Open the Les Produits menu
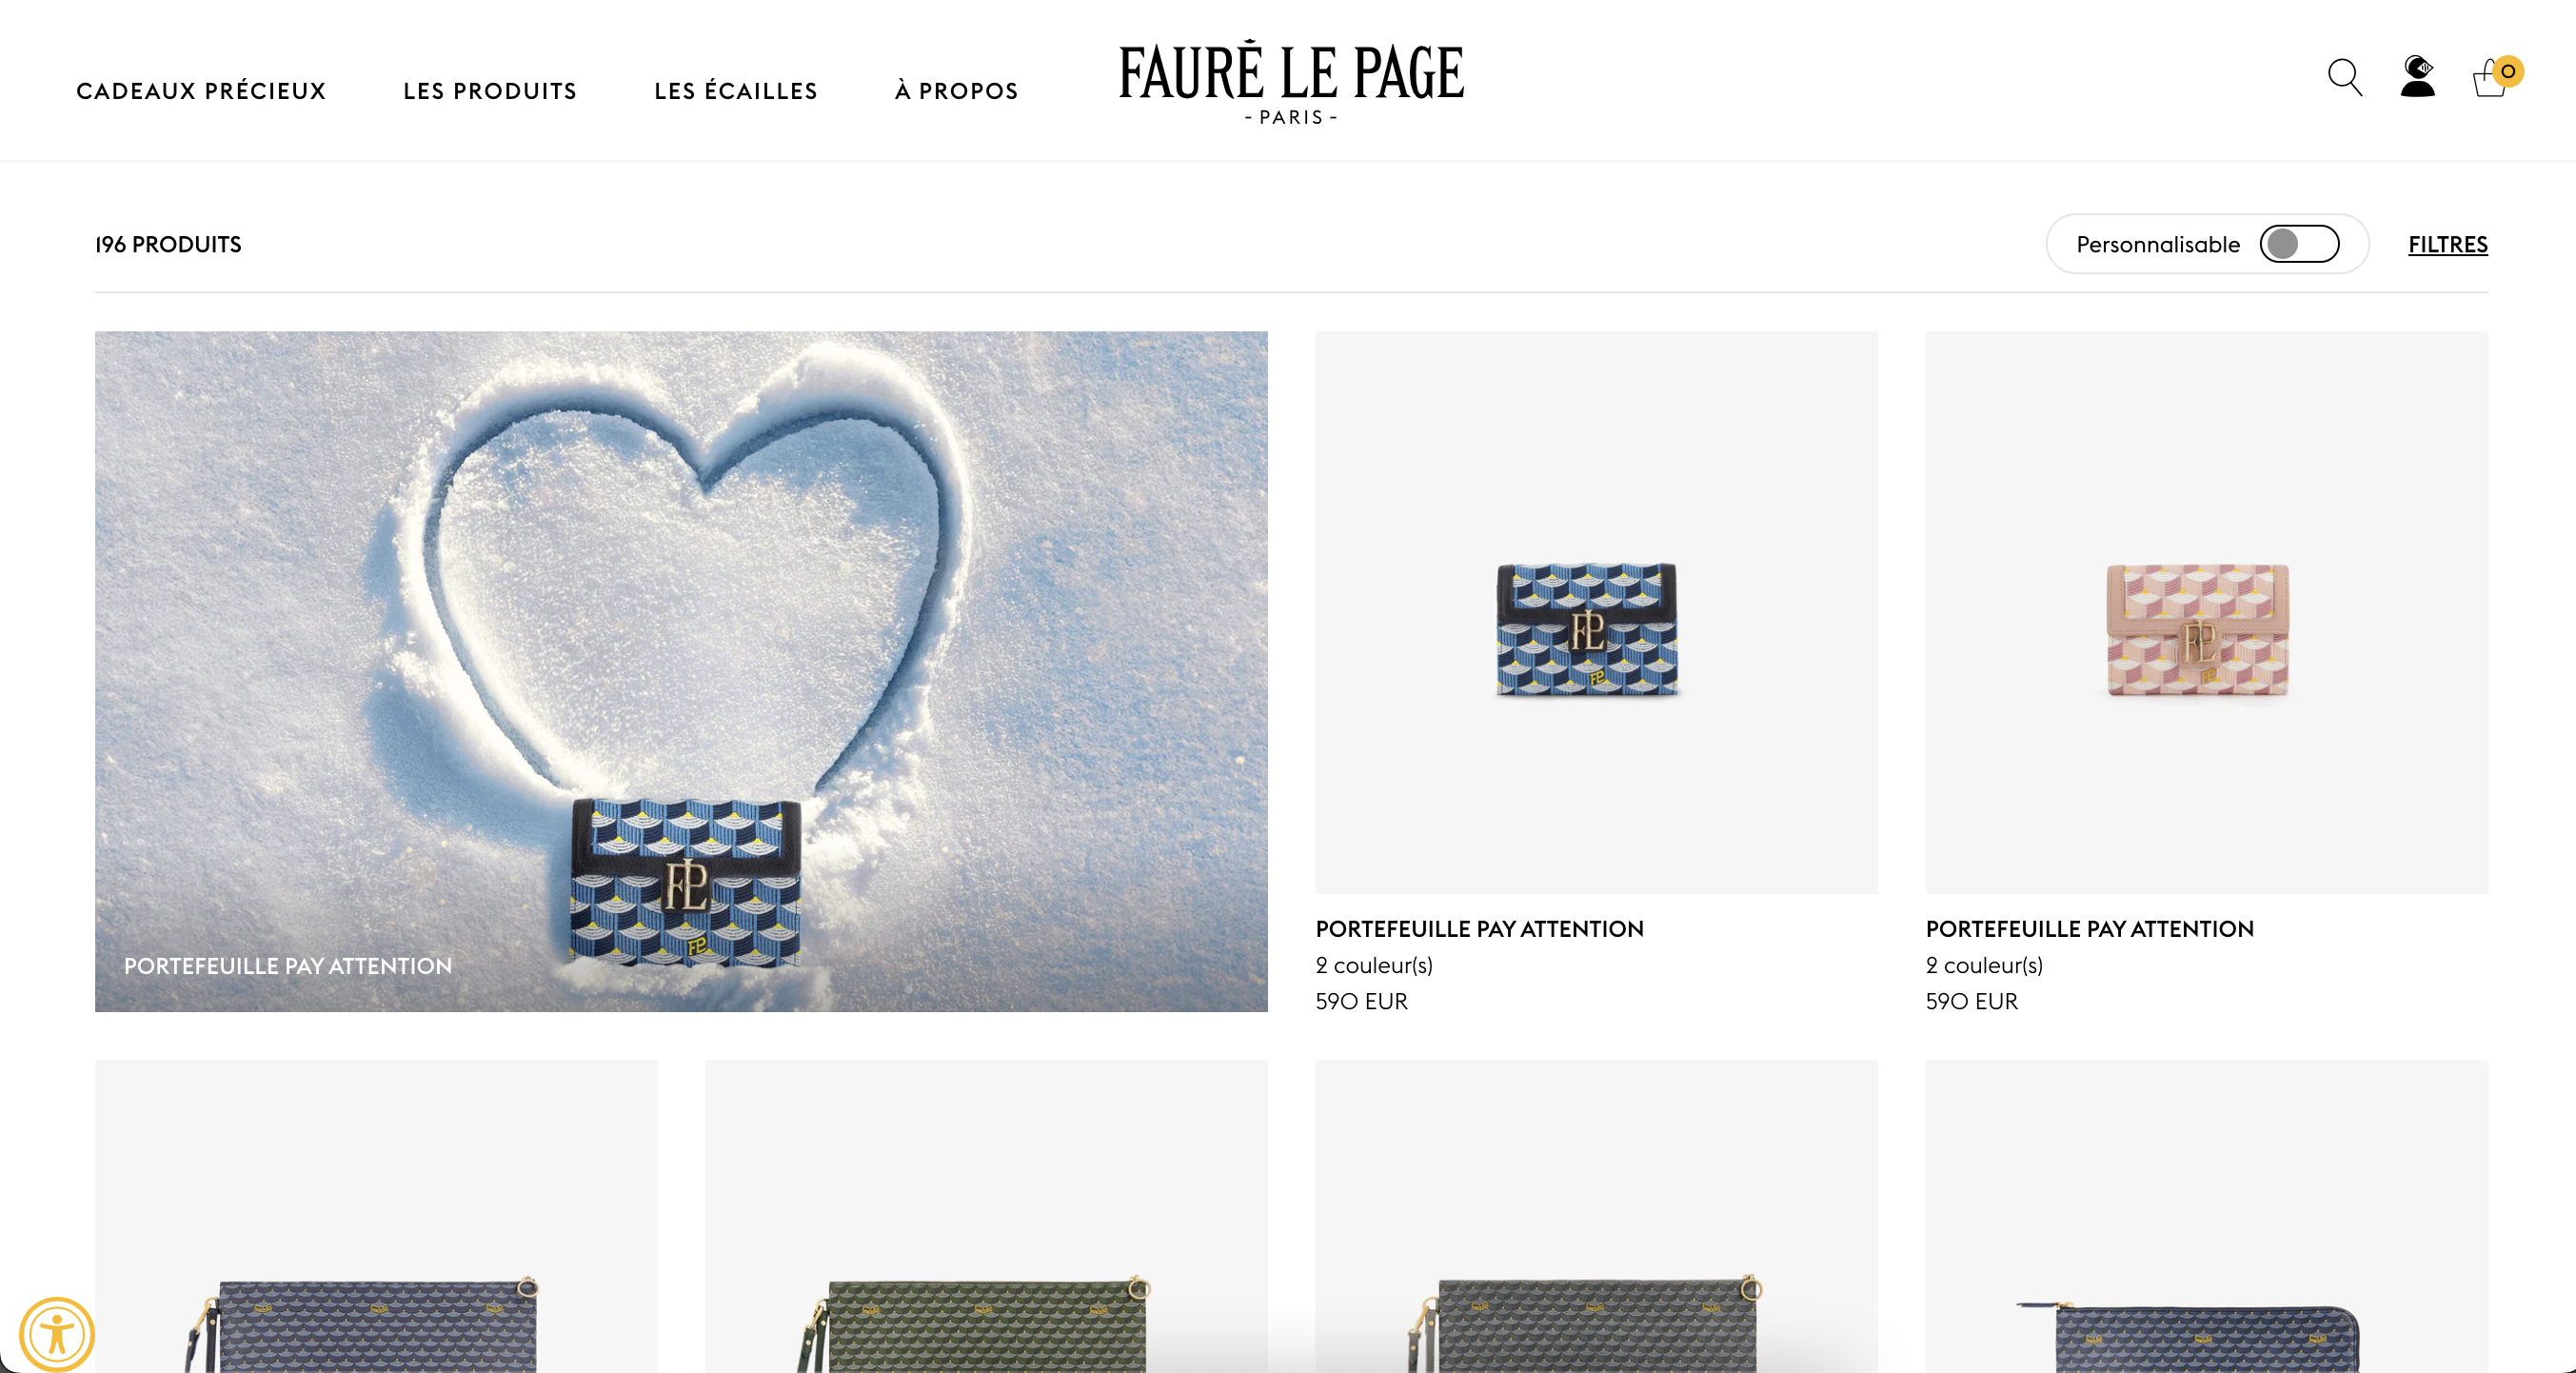The image size is (2576, 1373). [x=490, y=91]
